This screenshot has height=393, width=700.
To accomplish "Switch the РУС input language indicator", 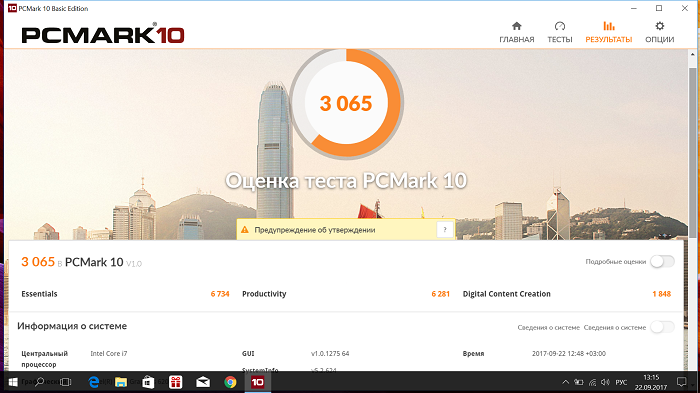I will pyautogui.click(x=621, y=382).
